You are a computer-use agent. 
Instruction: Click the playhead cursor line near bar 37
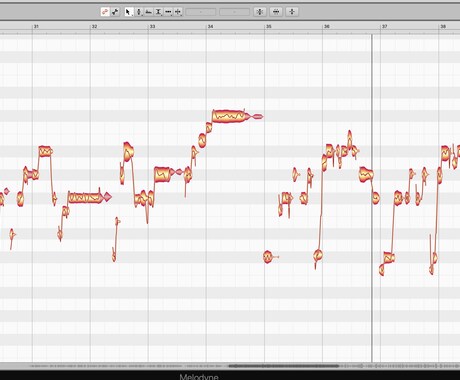pos(372,197)
